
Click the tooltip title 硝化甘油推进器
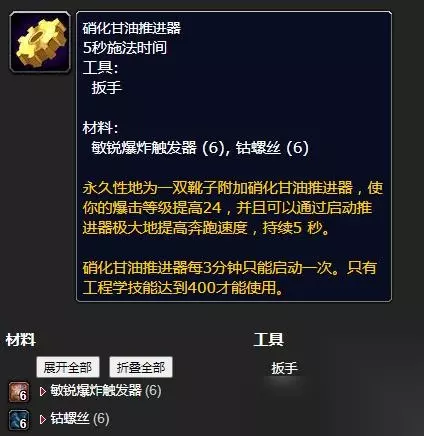click(x=132, y=28)
